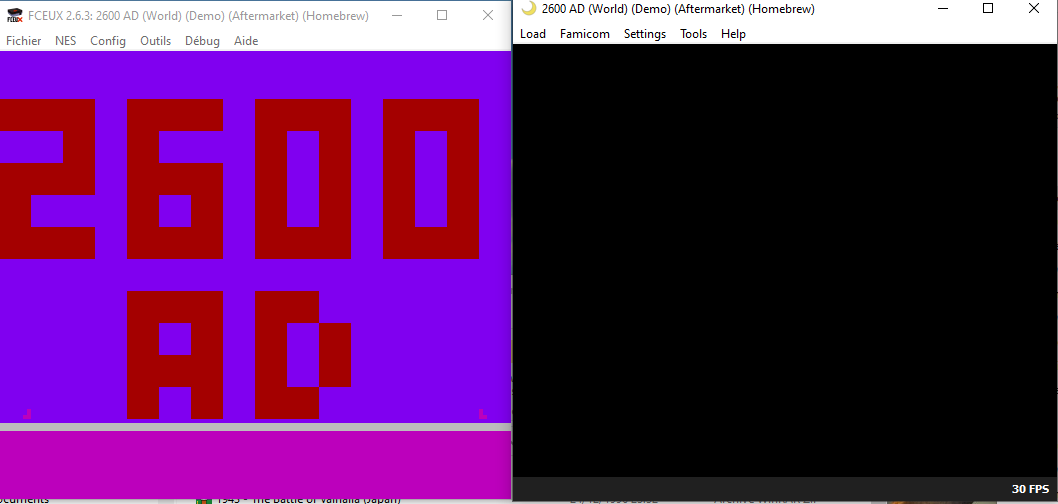The height and width of the screenshot is (504, 1058).
Task: Open the Load menu in right emulator
Action: pos(532,34)
